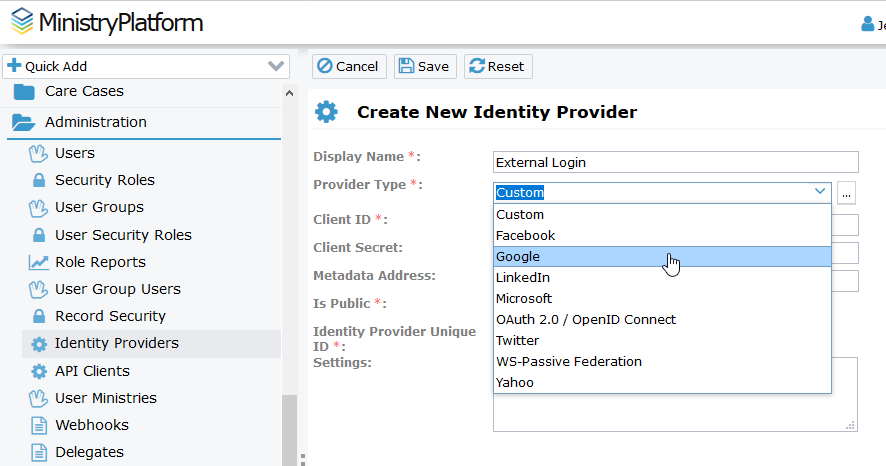Go to User Ministries page

106,398
